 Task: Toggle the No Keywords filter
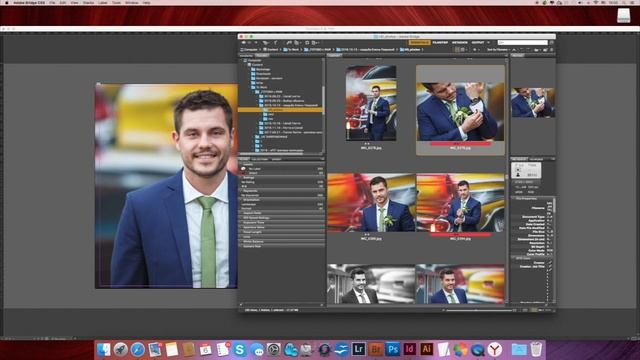tap(282, 195)
